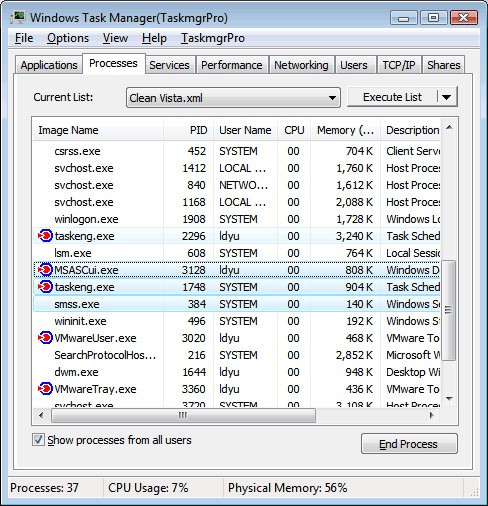Screen dimensions: 488x506
Task: Click the Processes: 37 status entry
Action: tap(44, 488)
